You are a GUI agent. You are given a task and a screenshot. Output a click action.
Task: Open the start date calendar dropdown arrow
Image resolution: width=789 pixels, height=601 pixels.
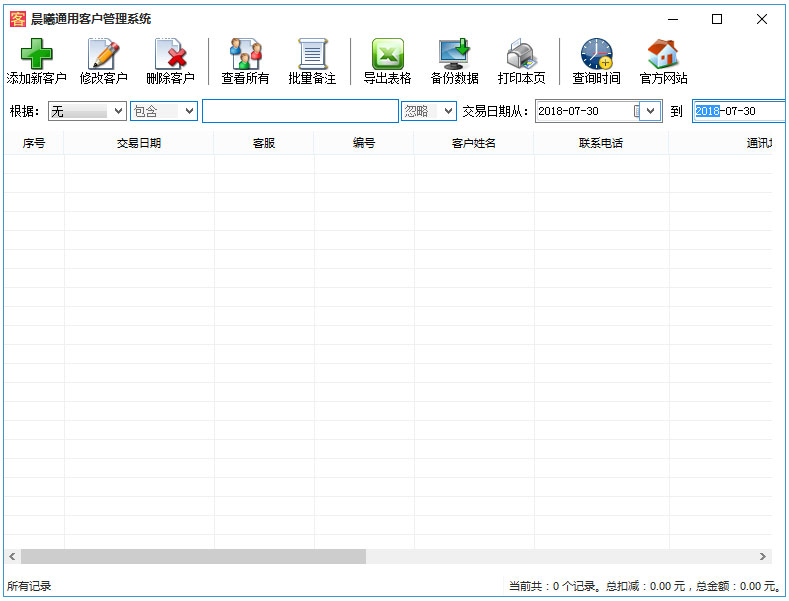650,111
